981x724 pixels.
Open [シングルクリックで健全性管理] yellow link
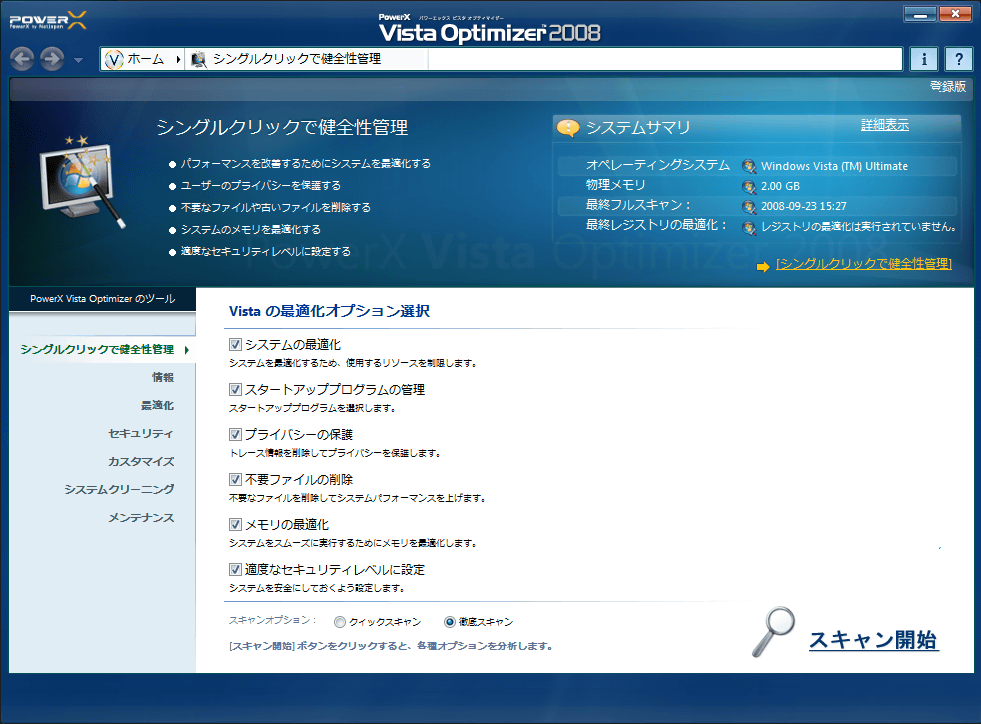click(863, 264)
